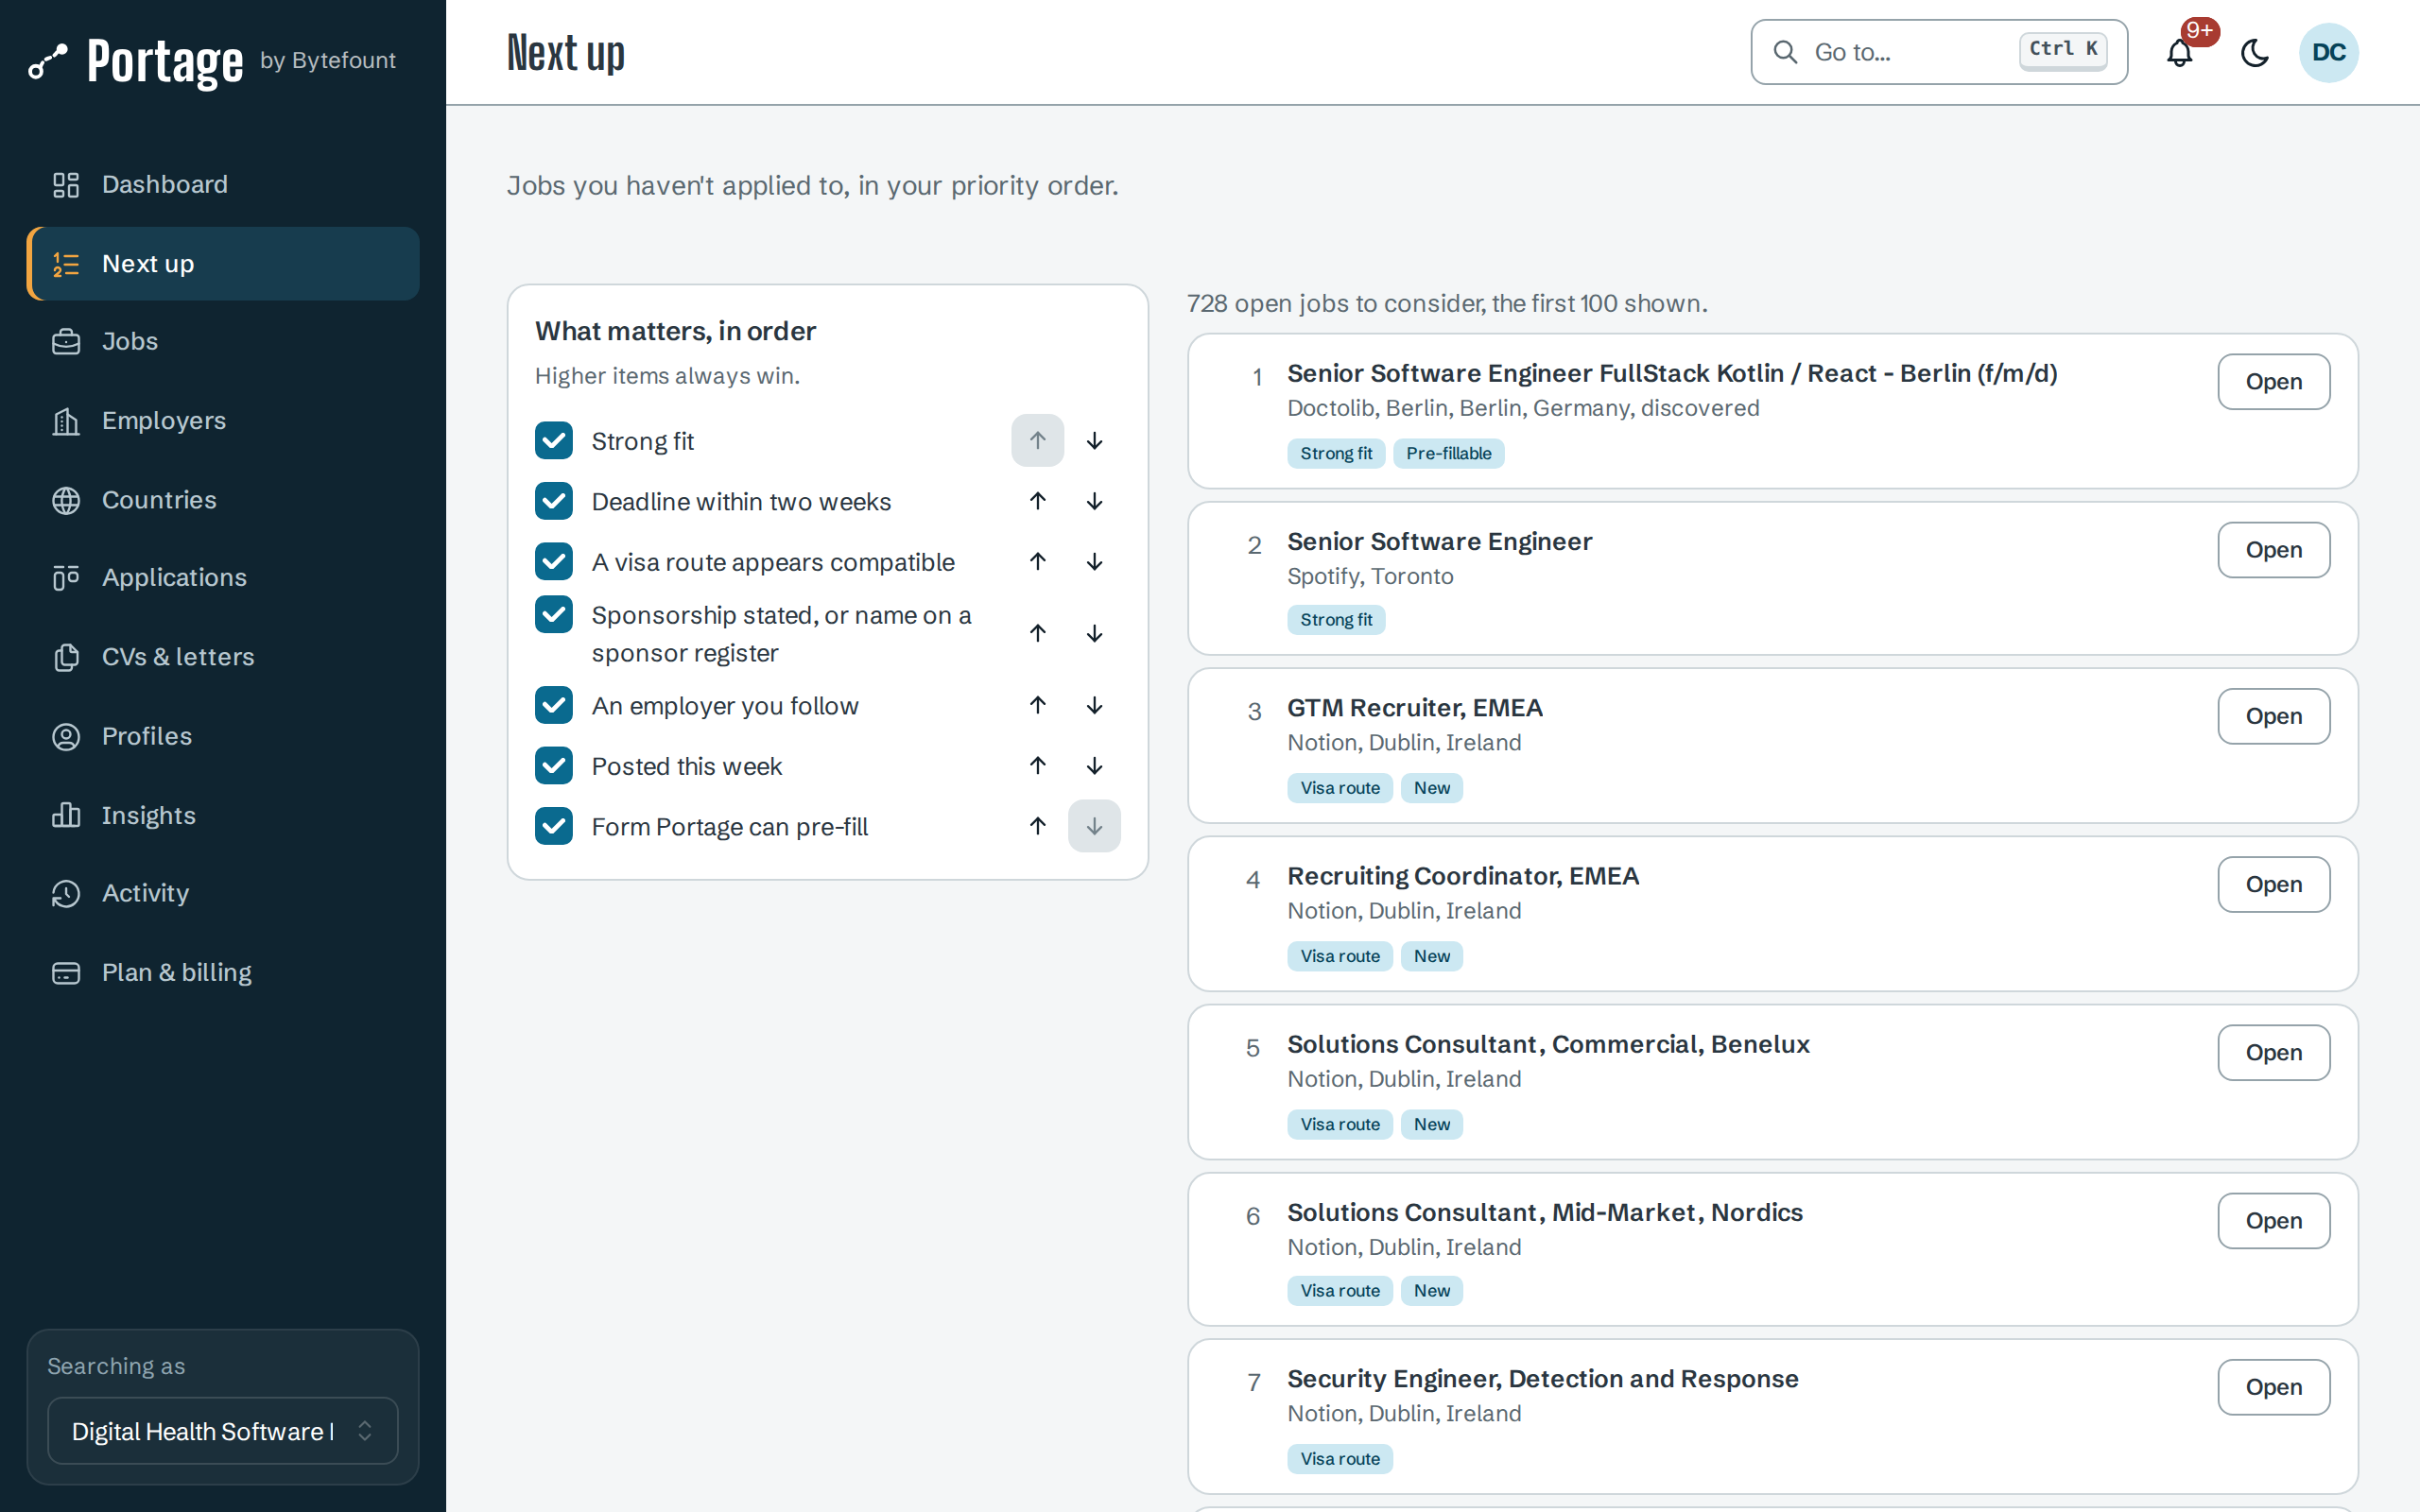Open the Recruiting Coordinator, EMEA job
Screen dimensions: 2420x1512
coord(2273,884)
